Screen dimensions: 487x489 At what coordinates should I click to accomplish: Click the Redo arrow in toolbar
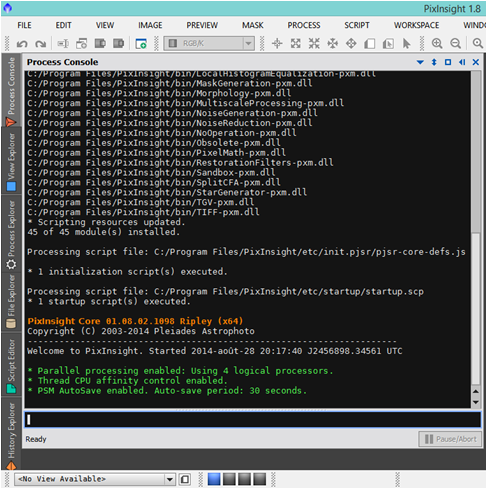point(40,44)
